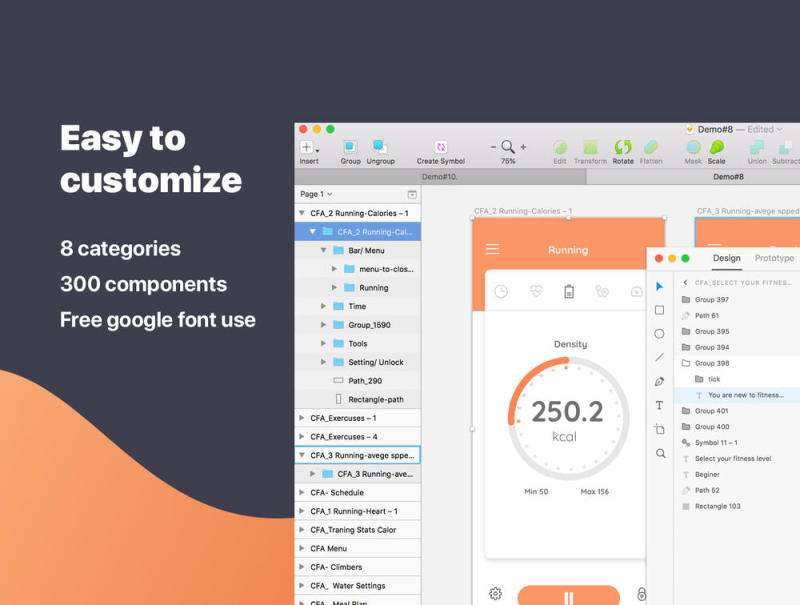Click the zoom in plus button
The image size is (800, 605).
point(523,147)
